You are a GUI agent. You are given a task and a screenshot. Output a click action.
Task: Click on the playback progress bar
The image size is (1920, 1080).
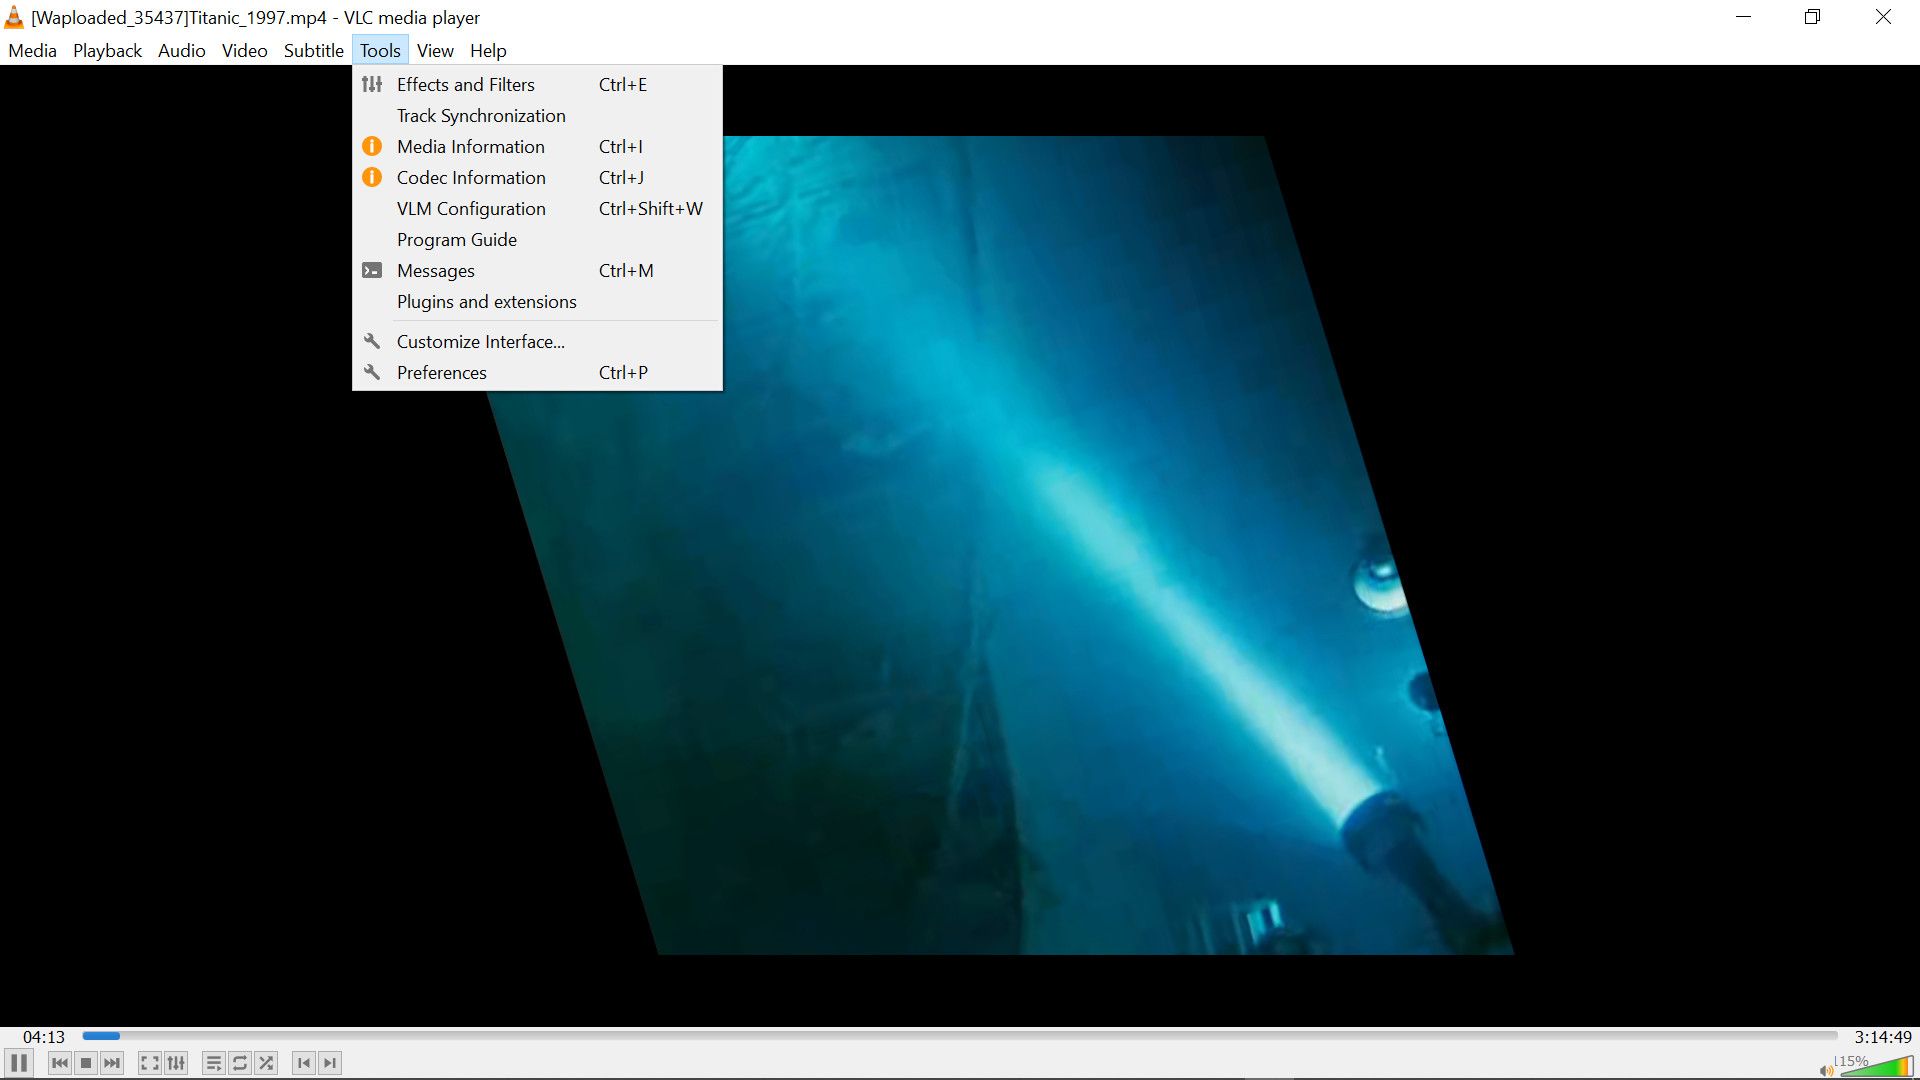pyautogui.click(x=960, y=1036)
